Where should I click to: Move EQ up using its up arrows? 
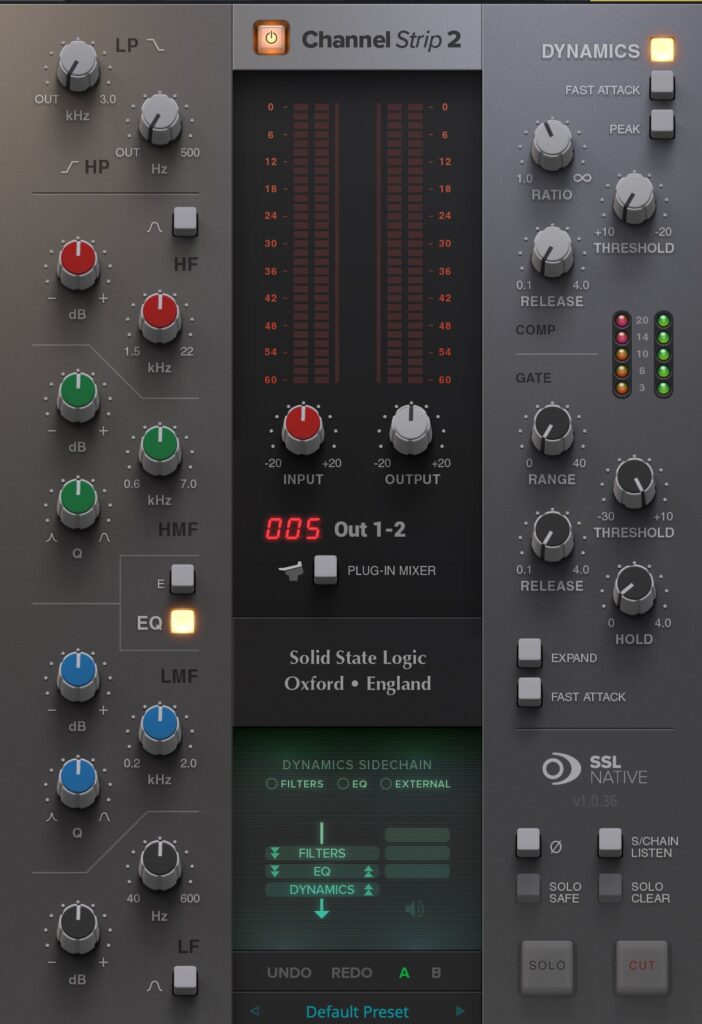(368, 871)
